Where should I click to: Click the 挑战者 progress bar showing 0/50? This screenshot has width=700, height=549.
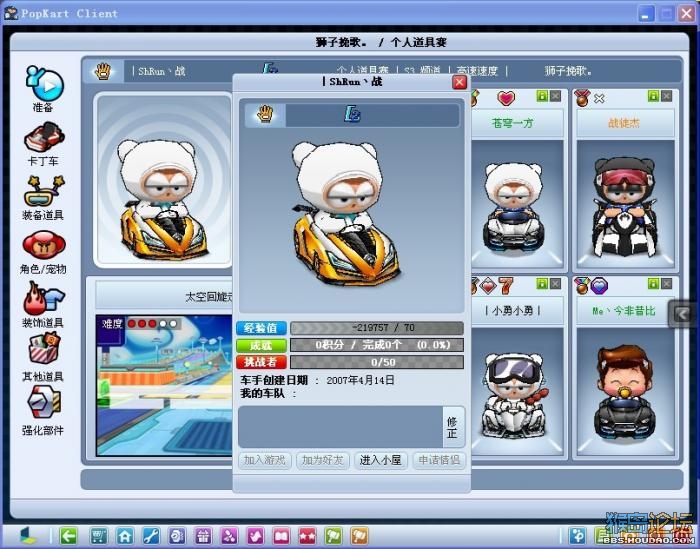coord(377,362)
